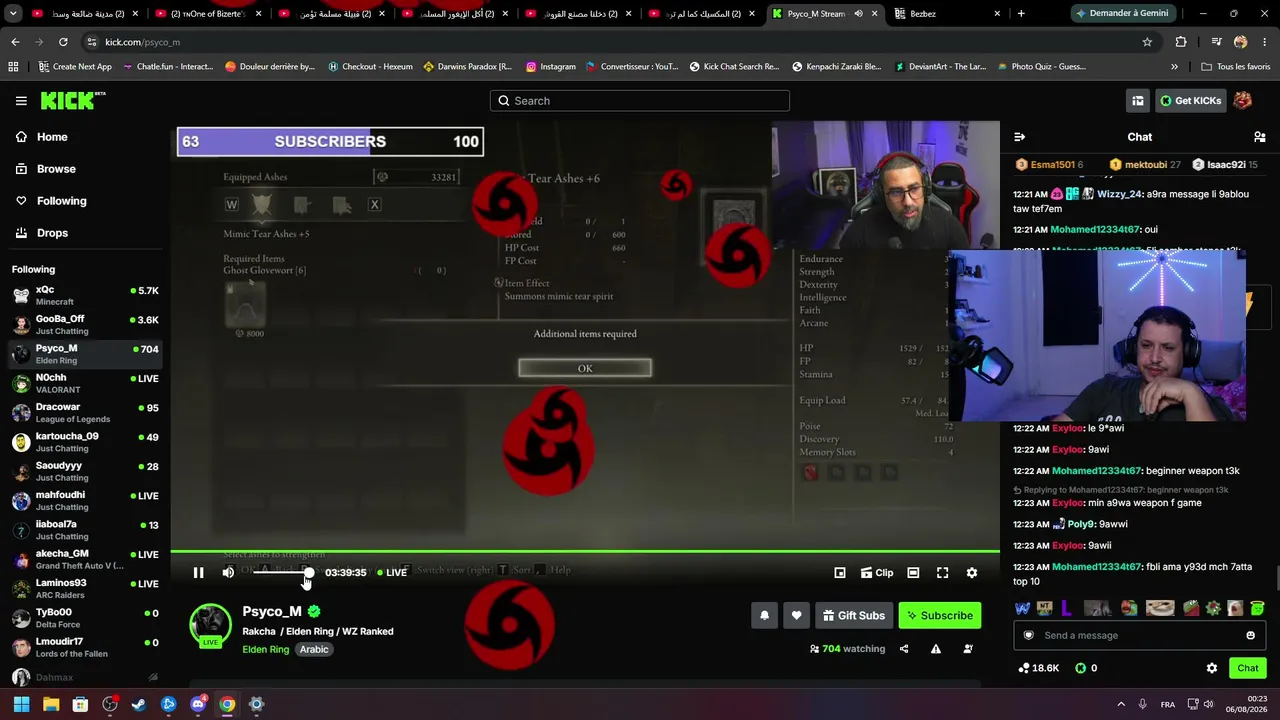Mute the Psyco_M Stream tab audio
Screen dimensions: 1280x720
858,14
